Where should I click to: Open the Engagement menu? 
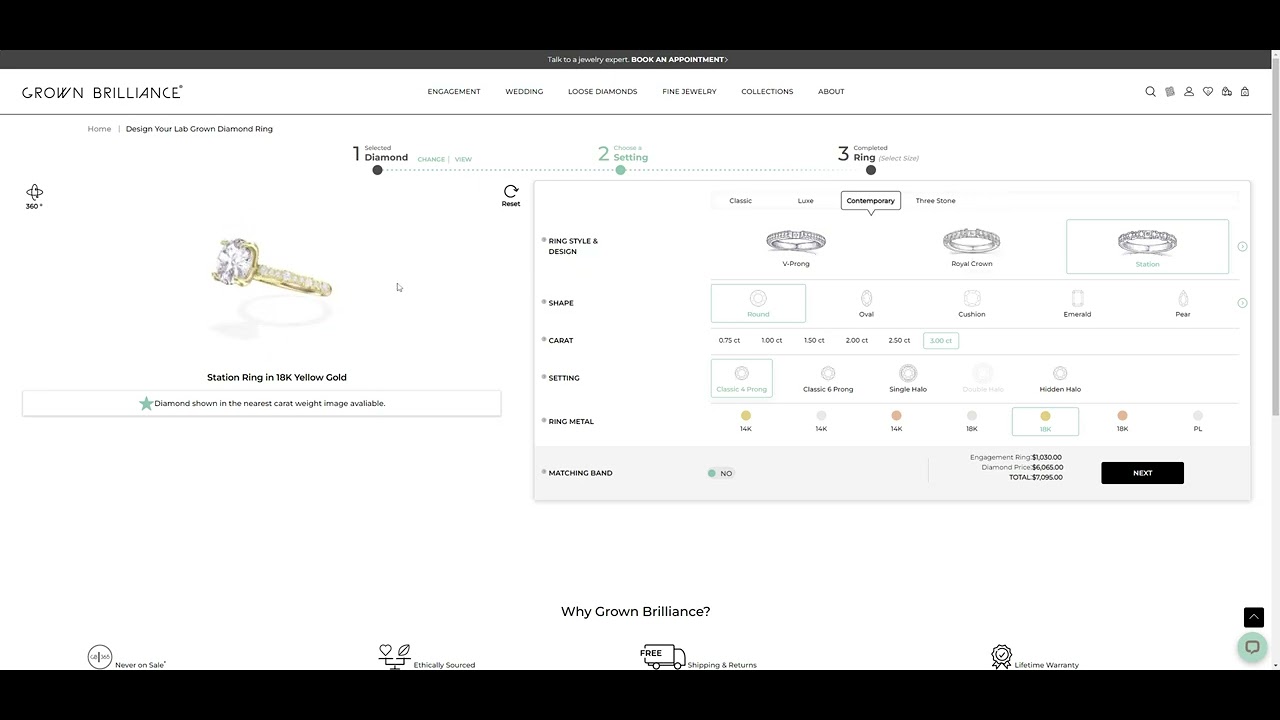[454, 91]
